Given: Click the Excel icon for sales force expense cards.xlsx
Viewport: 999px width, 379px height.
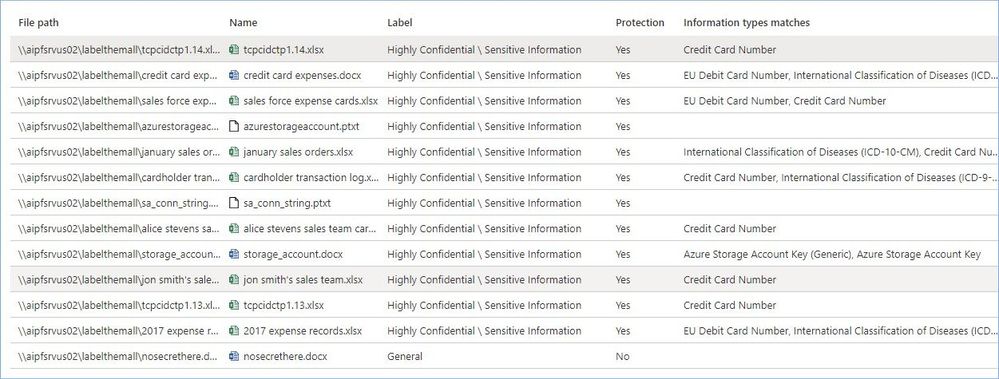Looking at the screenshot, I should click(234, 101).
